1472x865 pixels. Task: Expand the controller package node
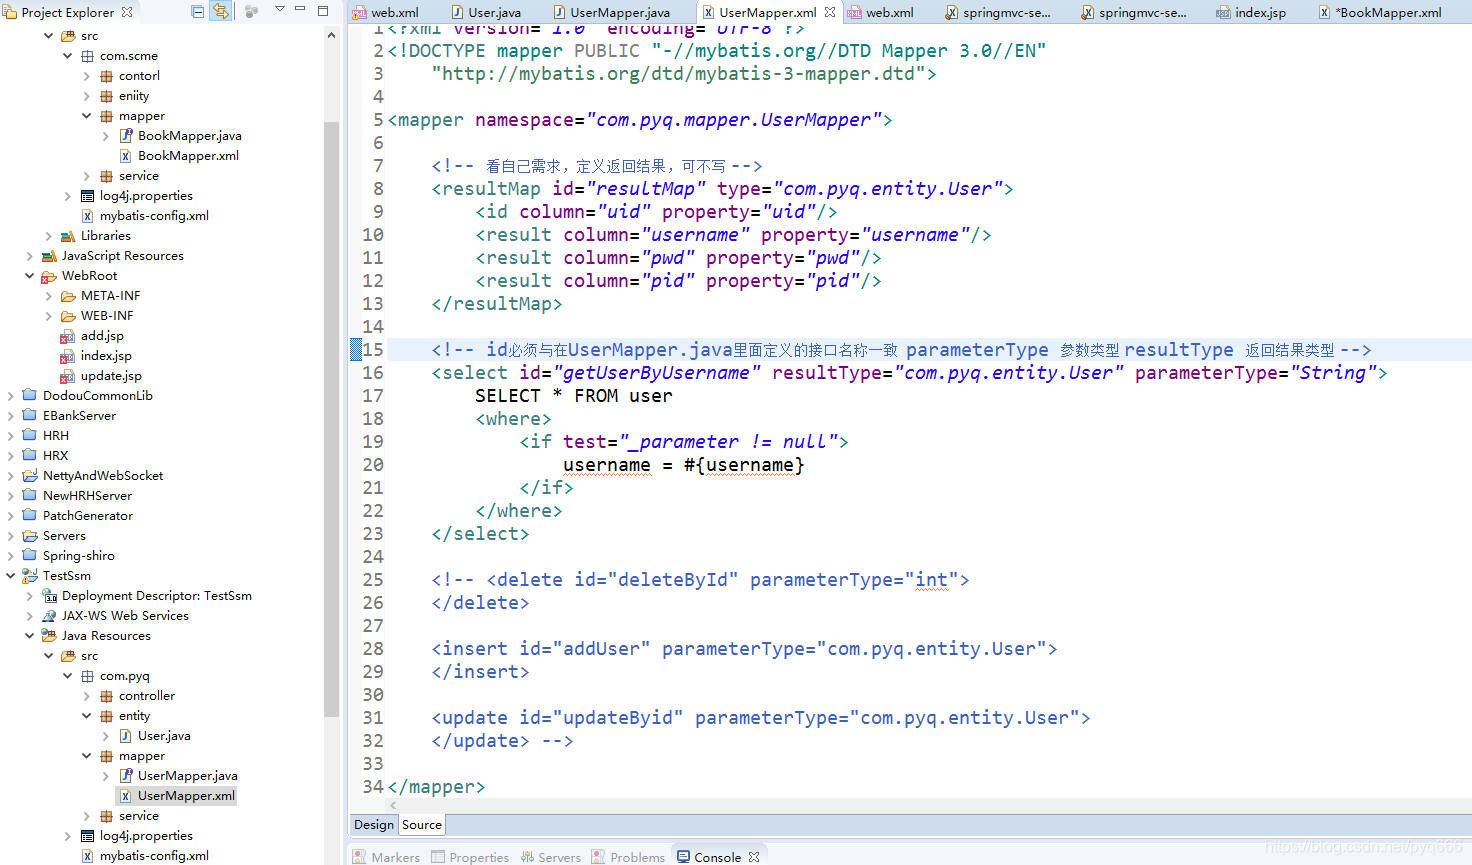pos(87,696)
